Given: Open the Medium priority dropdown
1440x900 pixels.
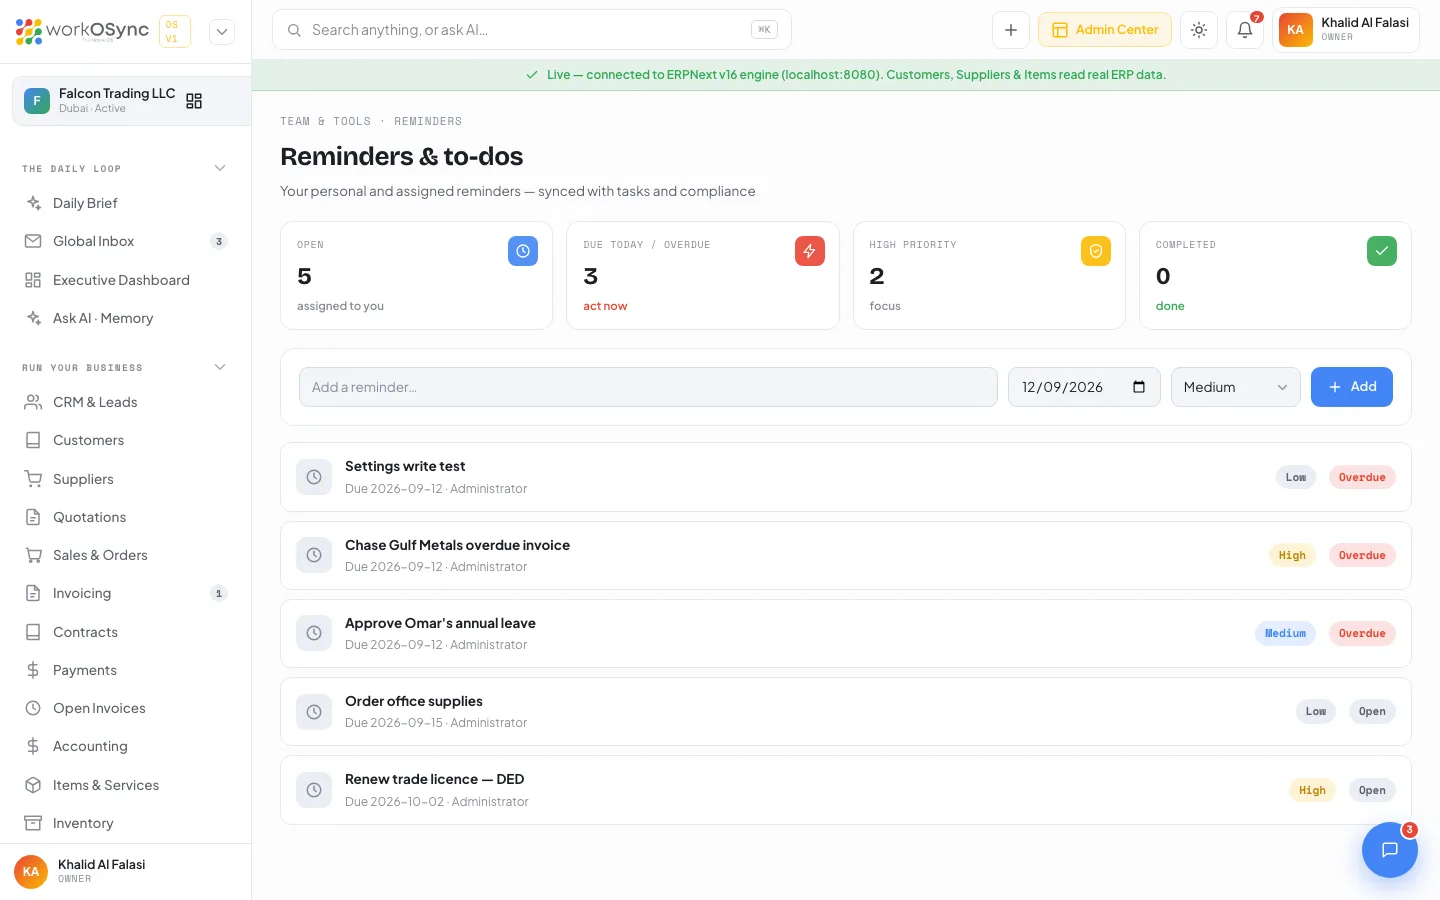Looking at the screenshot, I should tap(1236, 387).
